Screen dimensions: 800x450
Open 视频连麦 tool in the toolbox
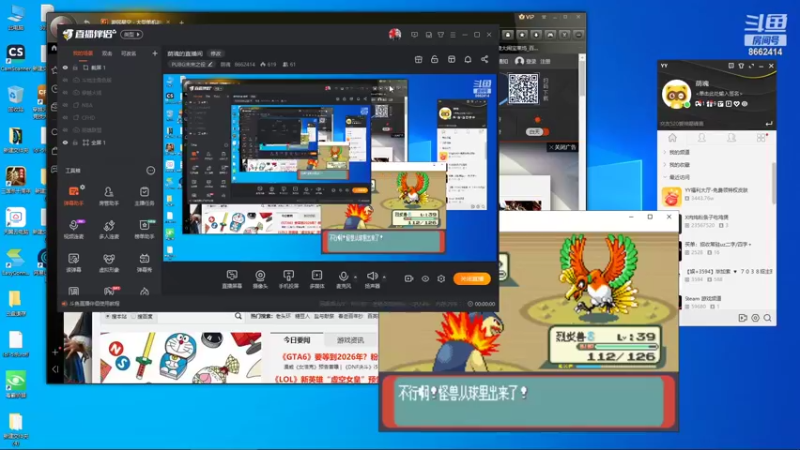click(73, 229)
